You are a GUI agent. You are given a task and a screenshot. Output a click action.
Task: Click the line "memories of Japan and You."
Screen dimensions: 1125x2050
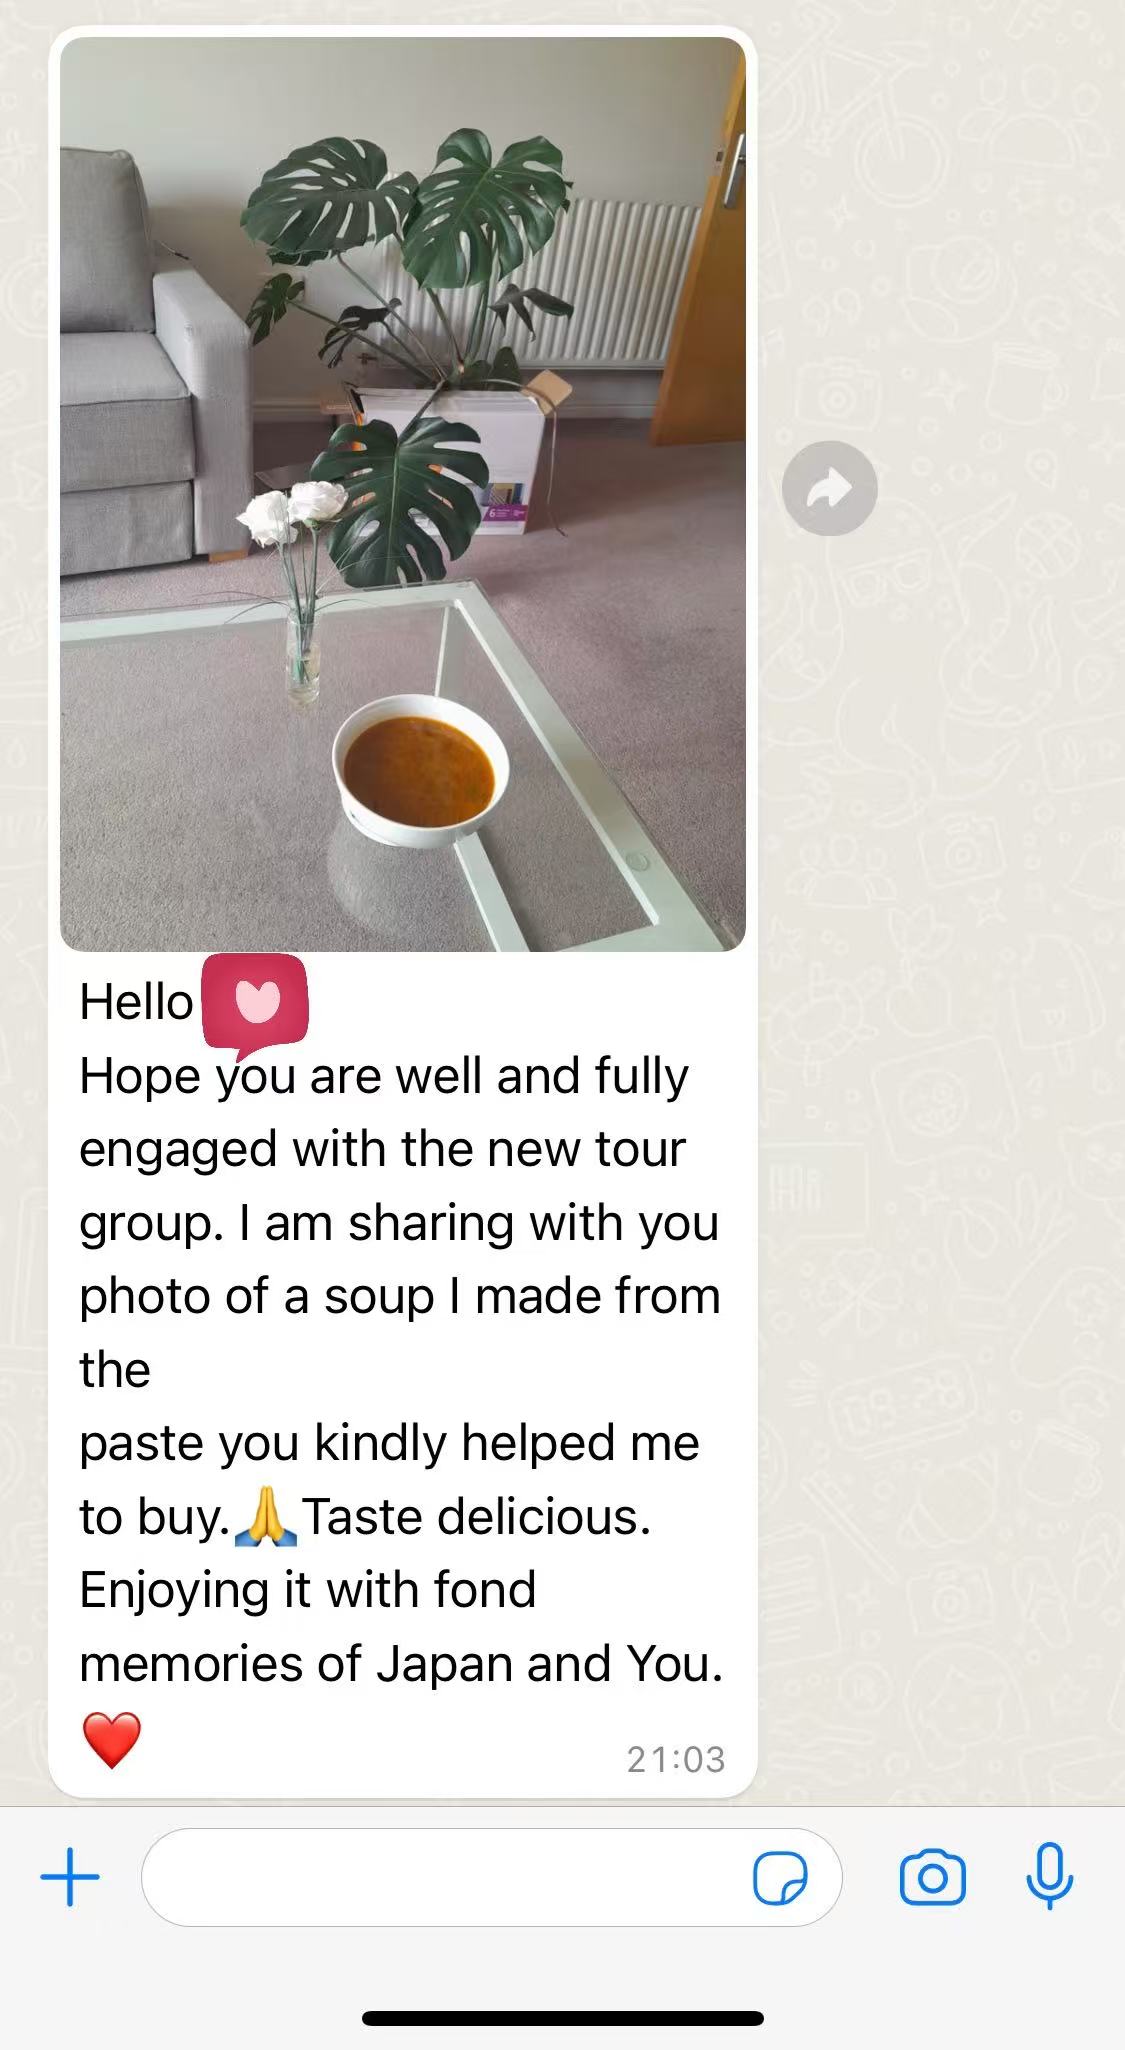point(401,1664)
